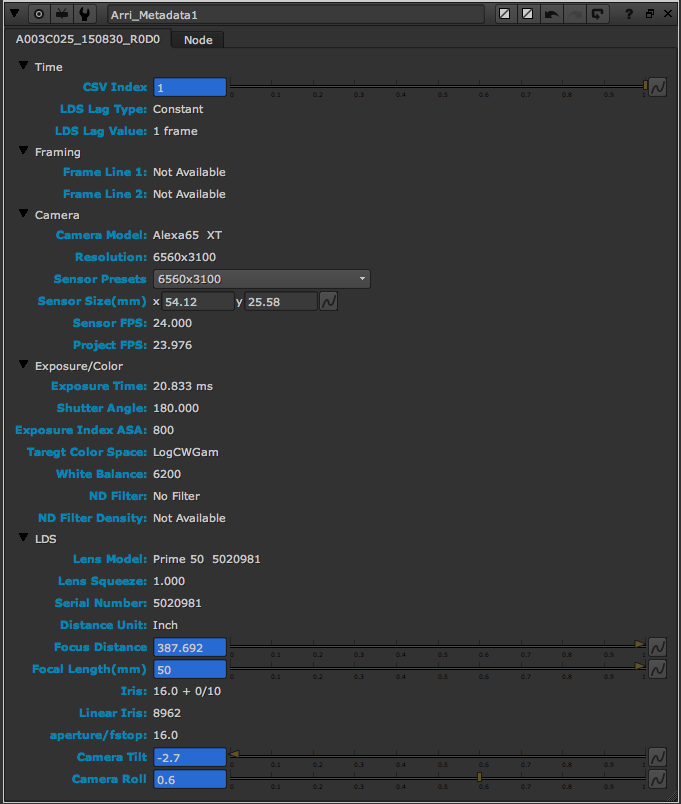Viewport: 681px width, 804px height.
Task: Click animation curve button for Camera Roll
Action: pos(657,779)
